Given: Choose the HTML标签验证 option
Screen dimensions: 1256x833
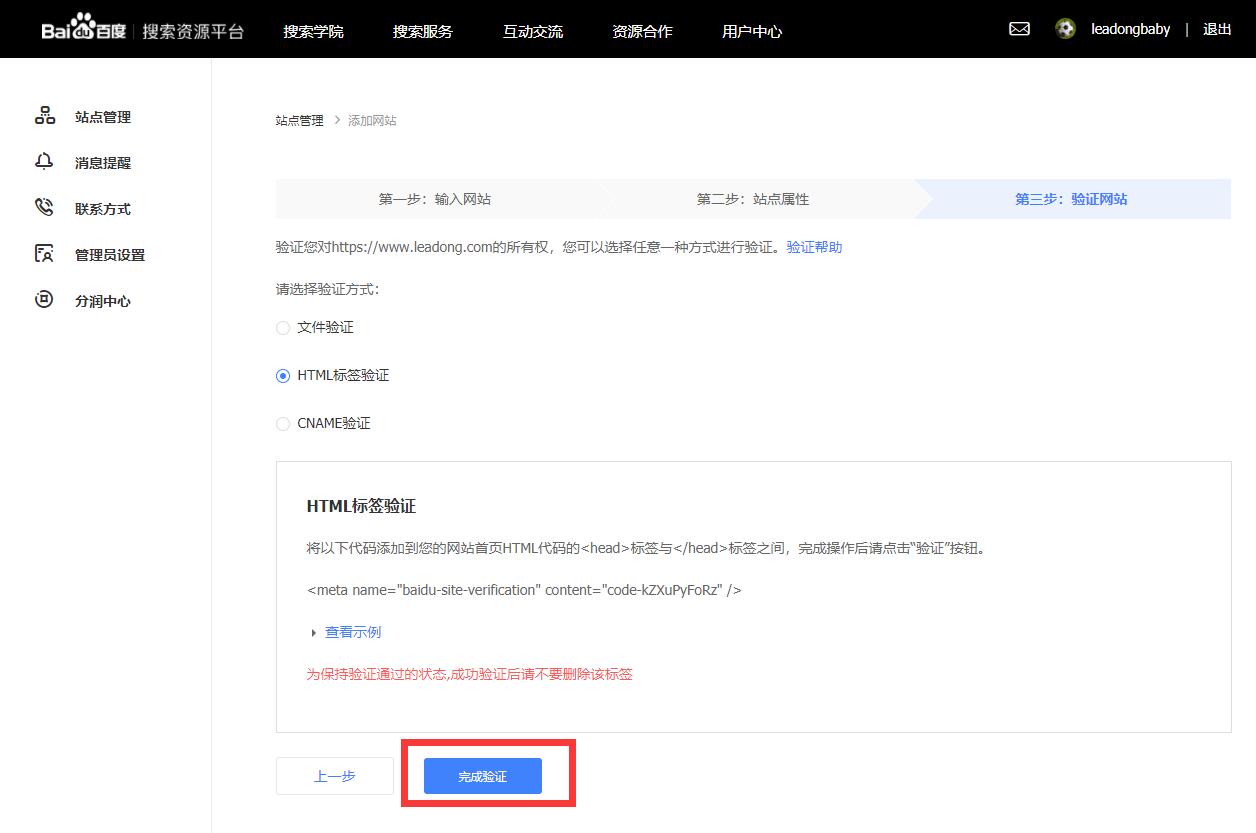Looking at the screenshot, I should click(283, 376).
